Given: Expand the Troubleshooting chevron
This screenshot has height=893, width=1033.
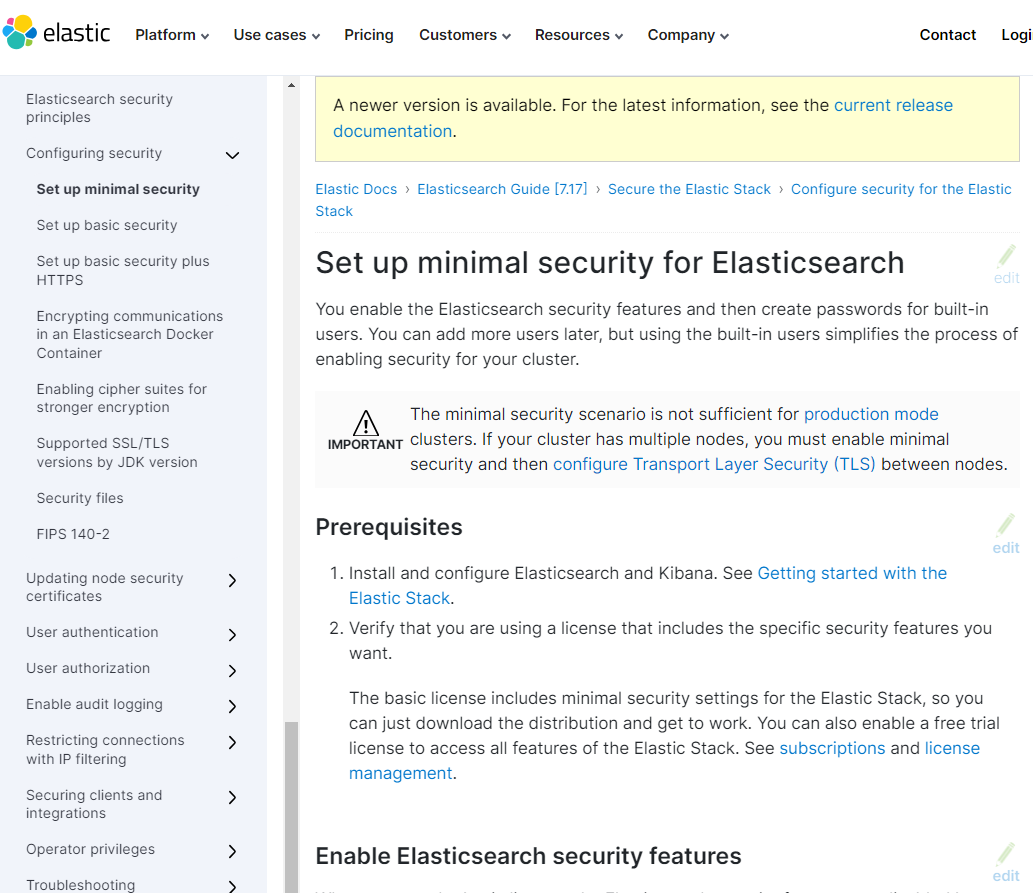Looking at the screenshot, I should pyautogui.click(x=232, y=886).
